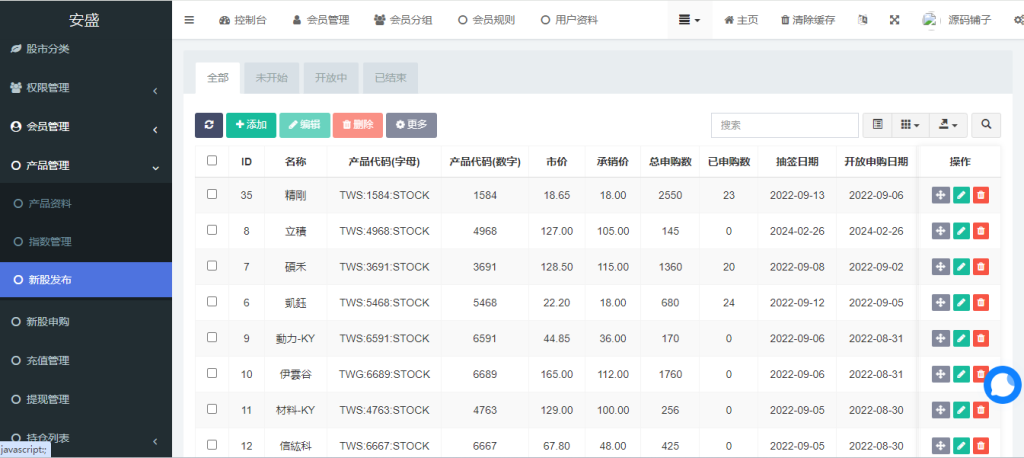Select 指数管理 in the sidebar submenu
The height and width of the screenshot is (458, 1024).
[86, 242]
